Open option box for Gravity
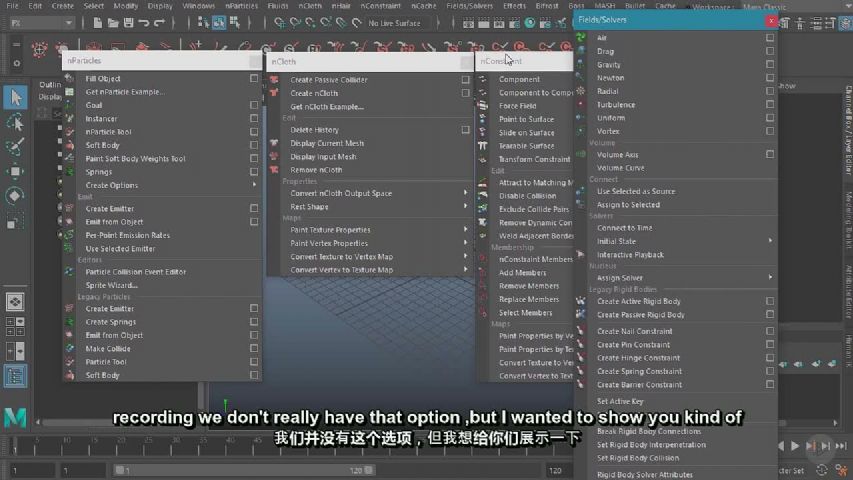The height and width of the screenshot is (480, 853). (x=770, y=64)
